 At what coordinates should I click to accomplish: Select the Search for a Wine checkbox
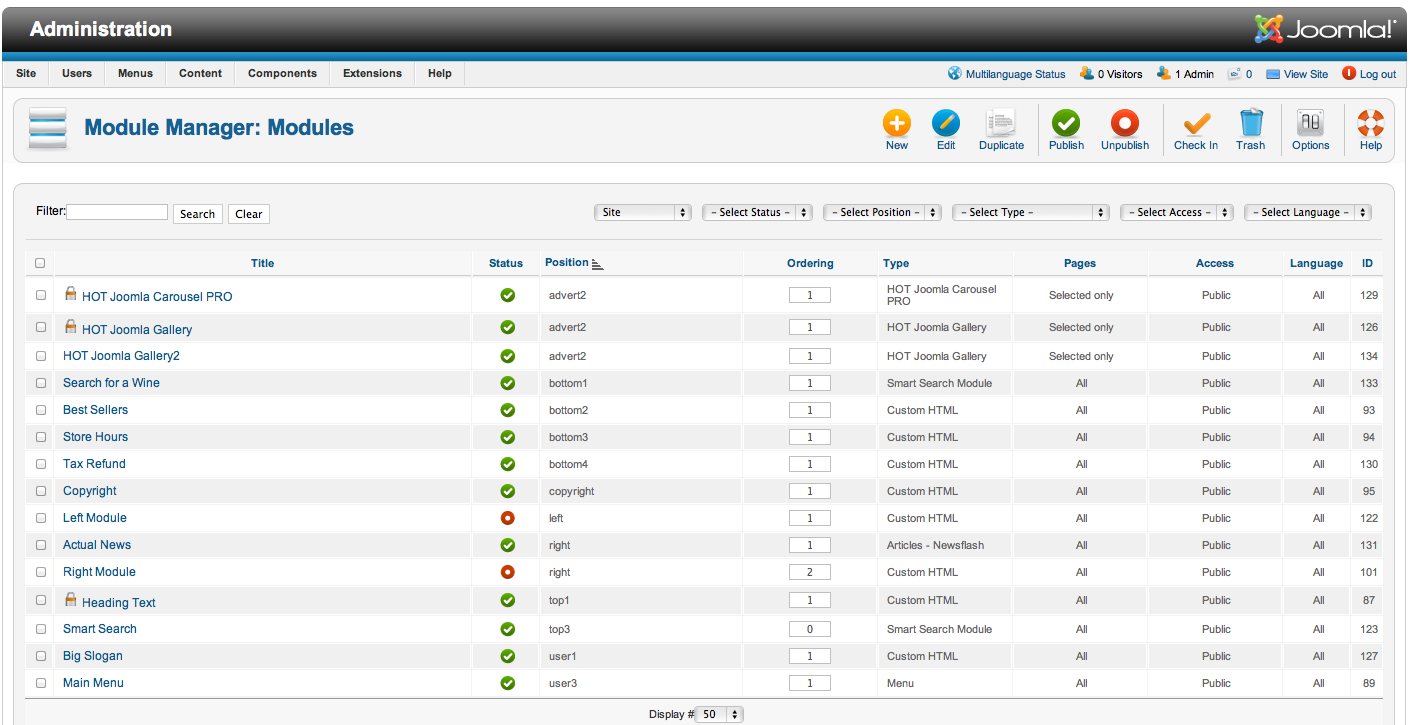coord(41,383)
